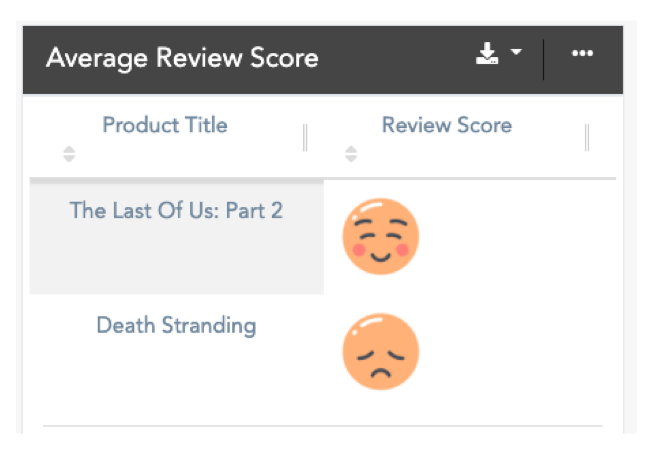The width and height of the screenshot is (650, 461).
Task: Click the sad frowning face emoji
Action: [x=380, y=351]
